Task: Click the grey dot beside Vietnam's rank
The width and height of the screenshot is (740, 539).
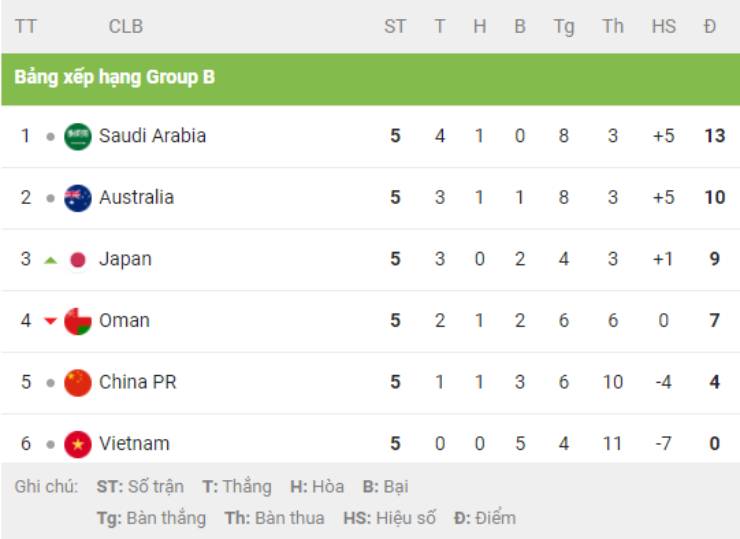Action: click(50, 445)
